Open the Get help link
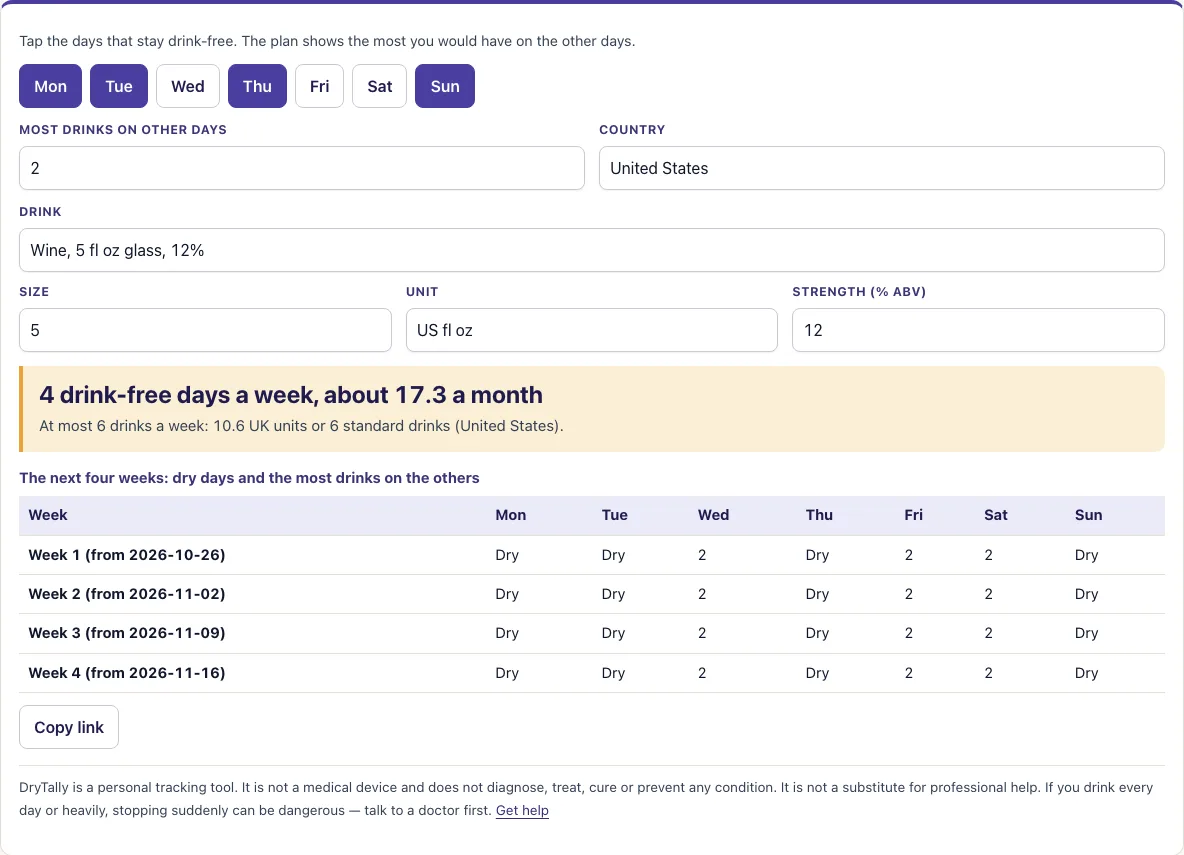The height and width of the screenshot is (855, 1184). coord(522,810)
